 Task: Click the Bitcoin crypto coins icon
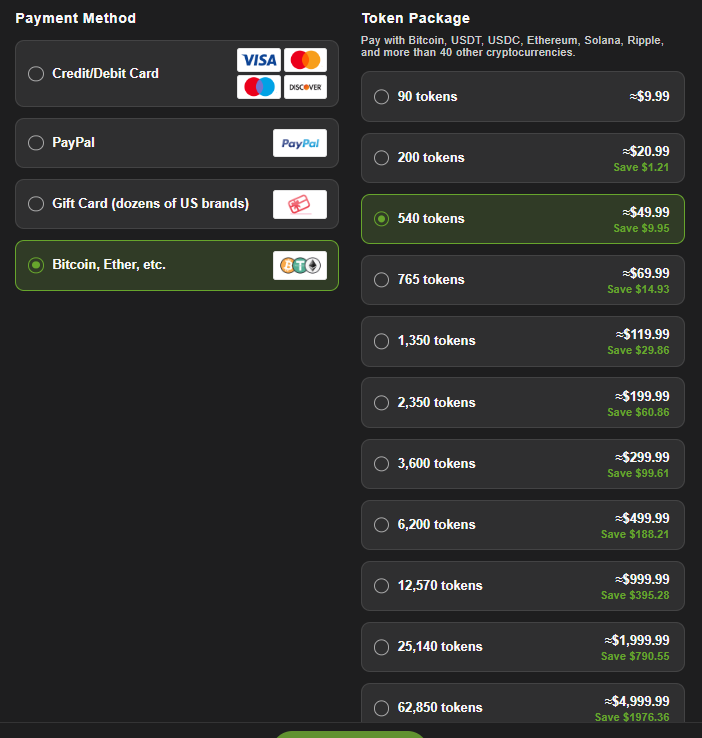pos(300,265)
